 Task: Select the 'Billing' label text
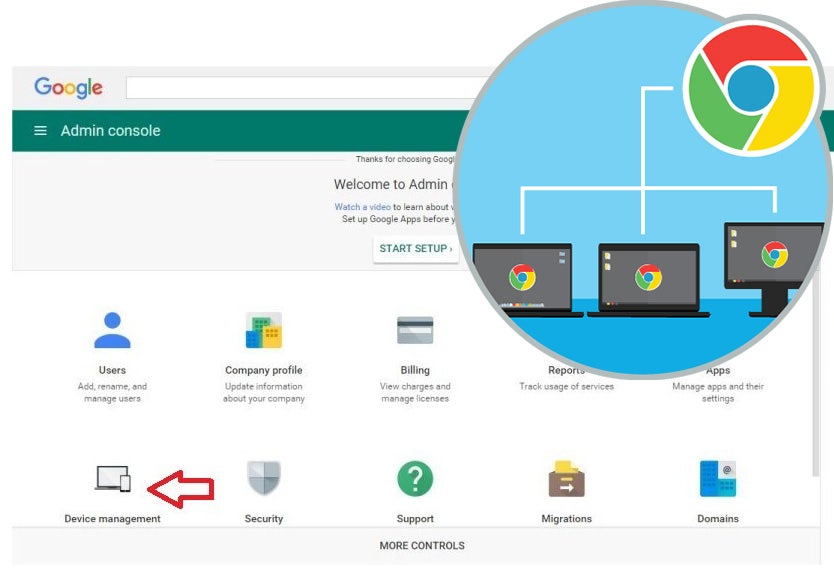pos(415,370)
